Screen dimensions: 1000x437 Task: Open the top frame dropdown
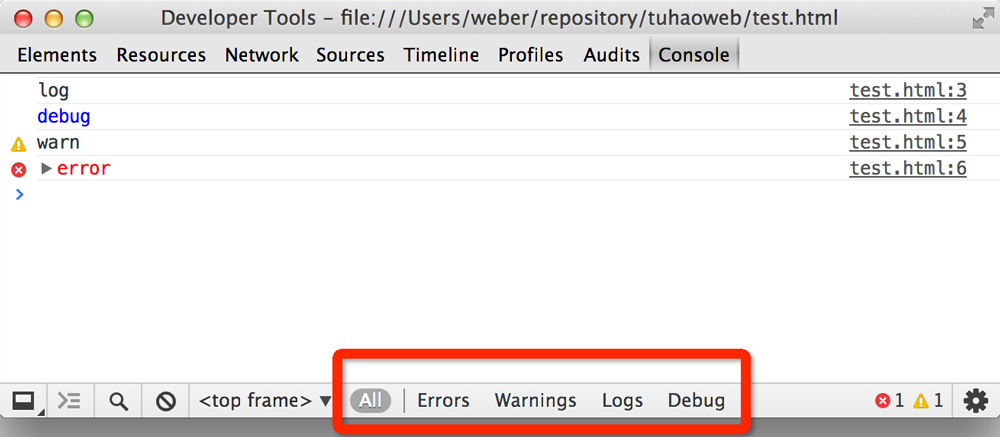pos(264,401)
